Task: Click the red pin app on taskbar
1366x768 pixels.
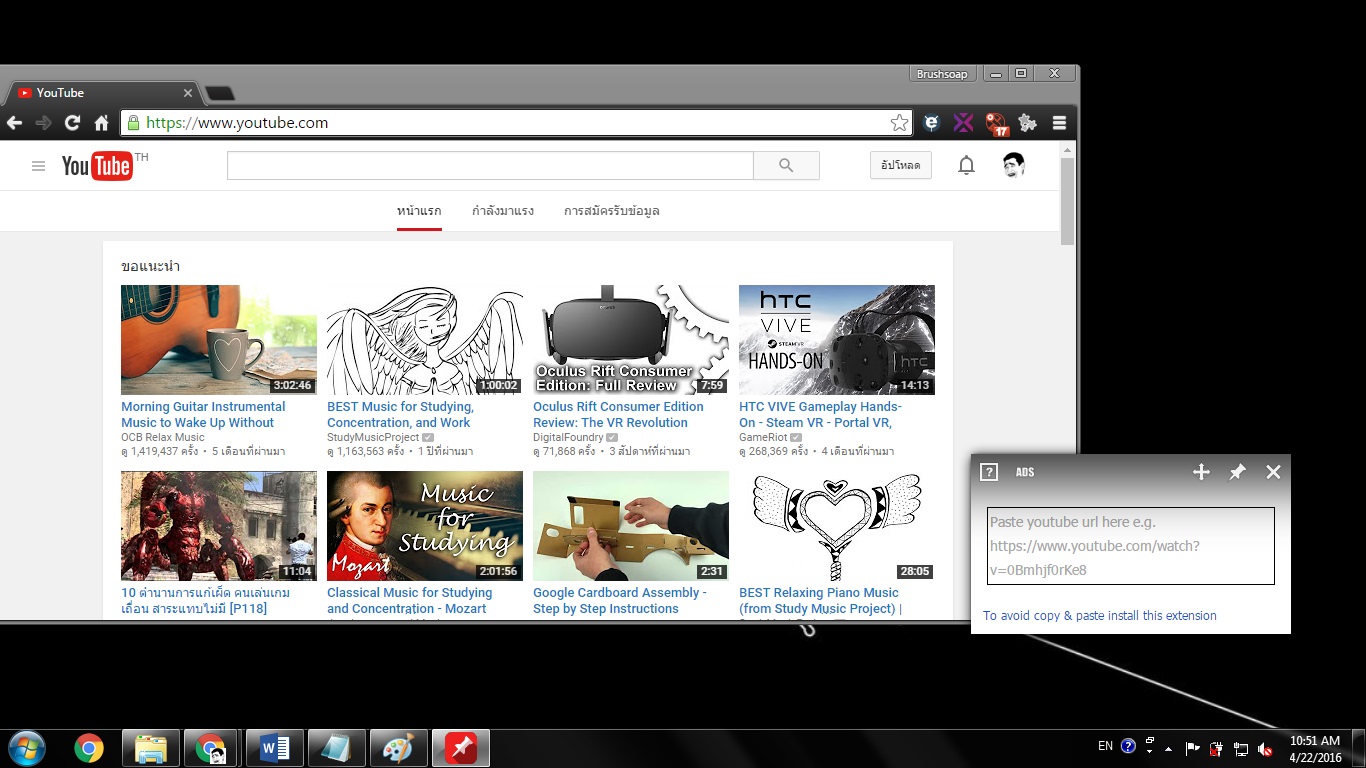Action: (x=461, y=748)
